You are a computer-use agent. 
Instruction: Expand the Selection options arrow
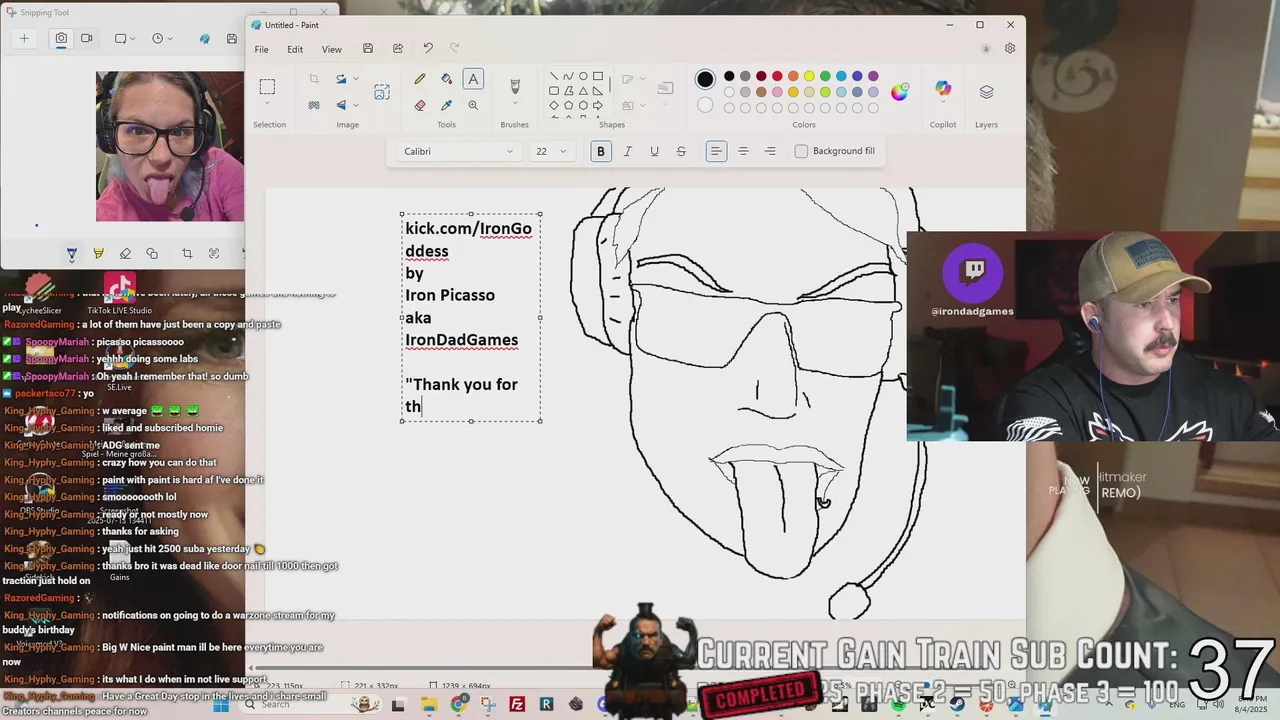click(267, 104)
